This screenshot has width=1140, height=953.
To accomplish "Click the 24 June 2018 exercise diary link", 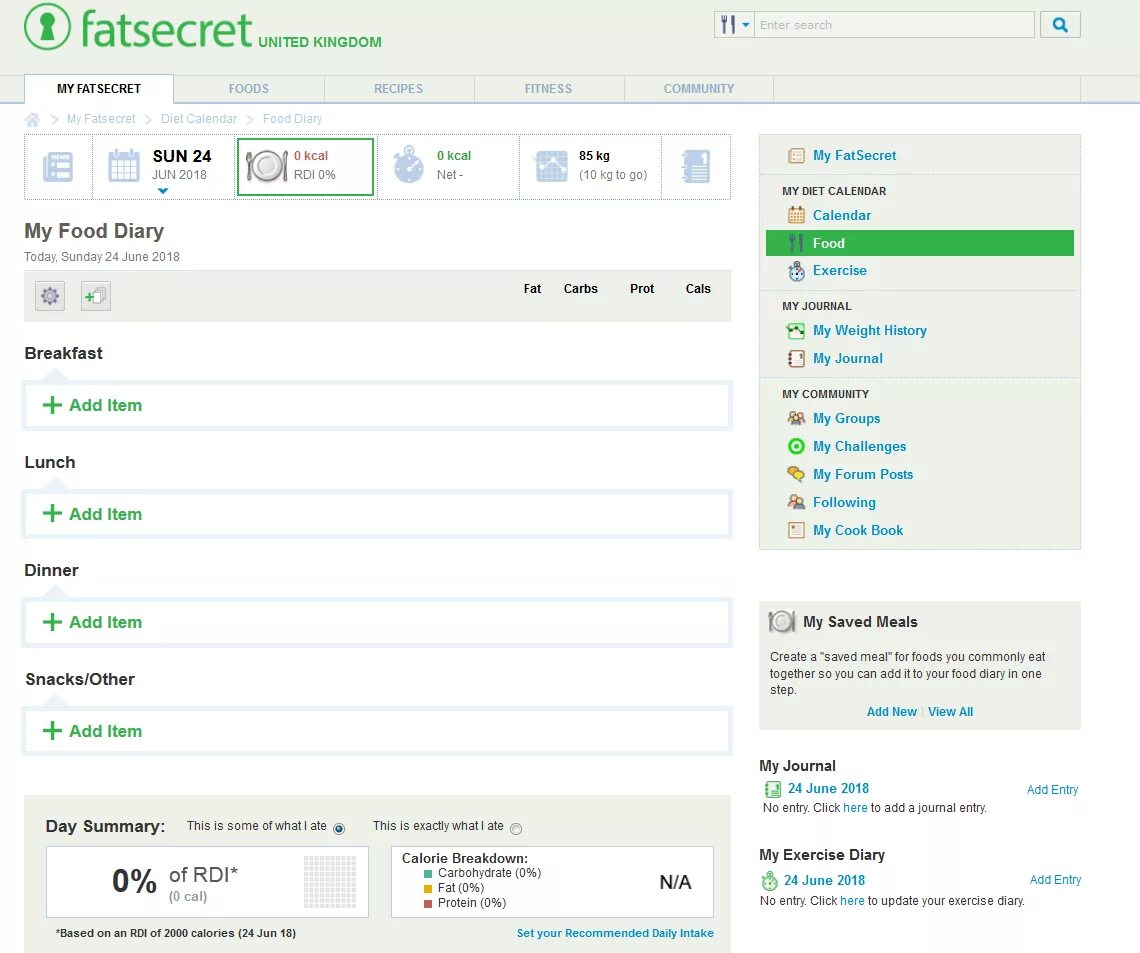I will [x=824, y=880].
